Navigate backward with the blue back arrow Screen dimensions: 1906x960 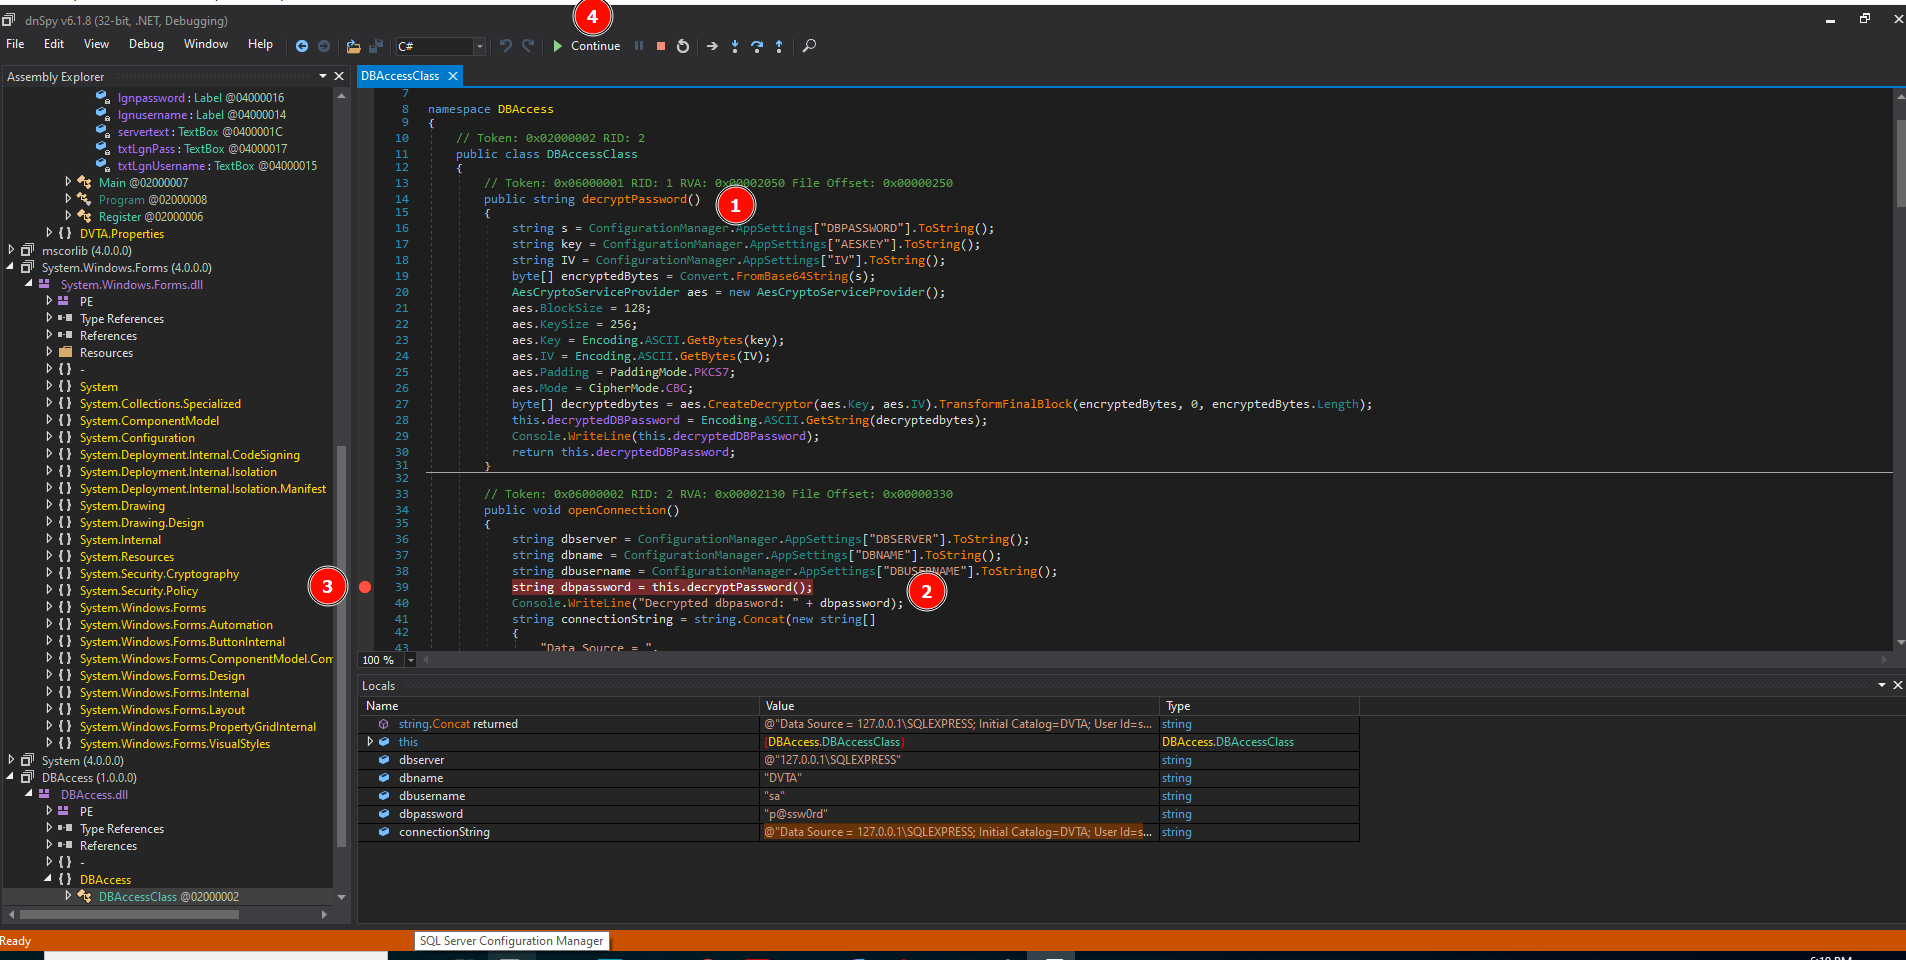pos(302,46)
